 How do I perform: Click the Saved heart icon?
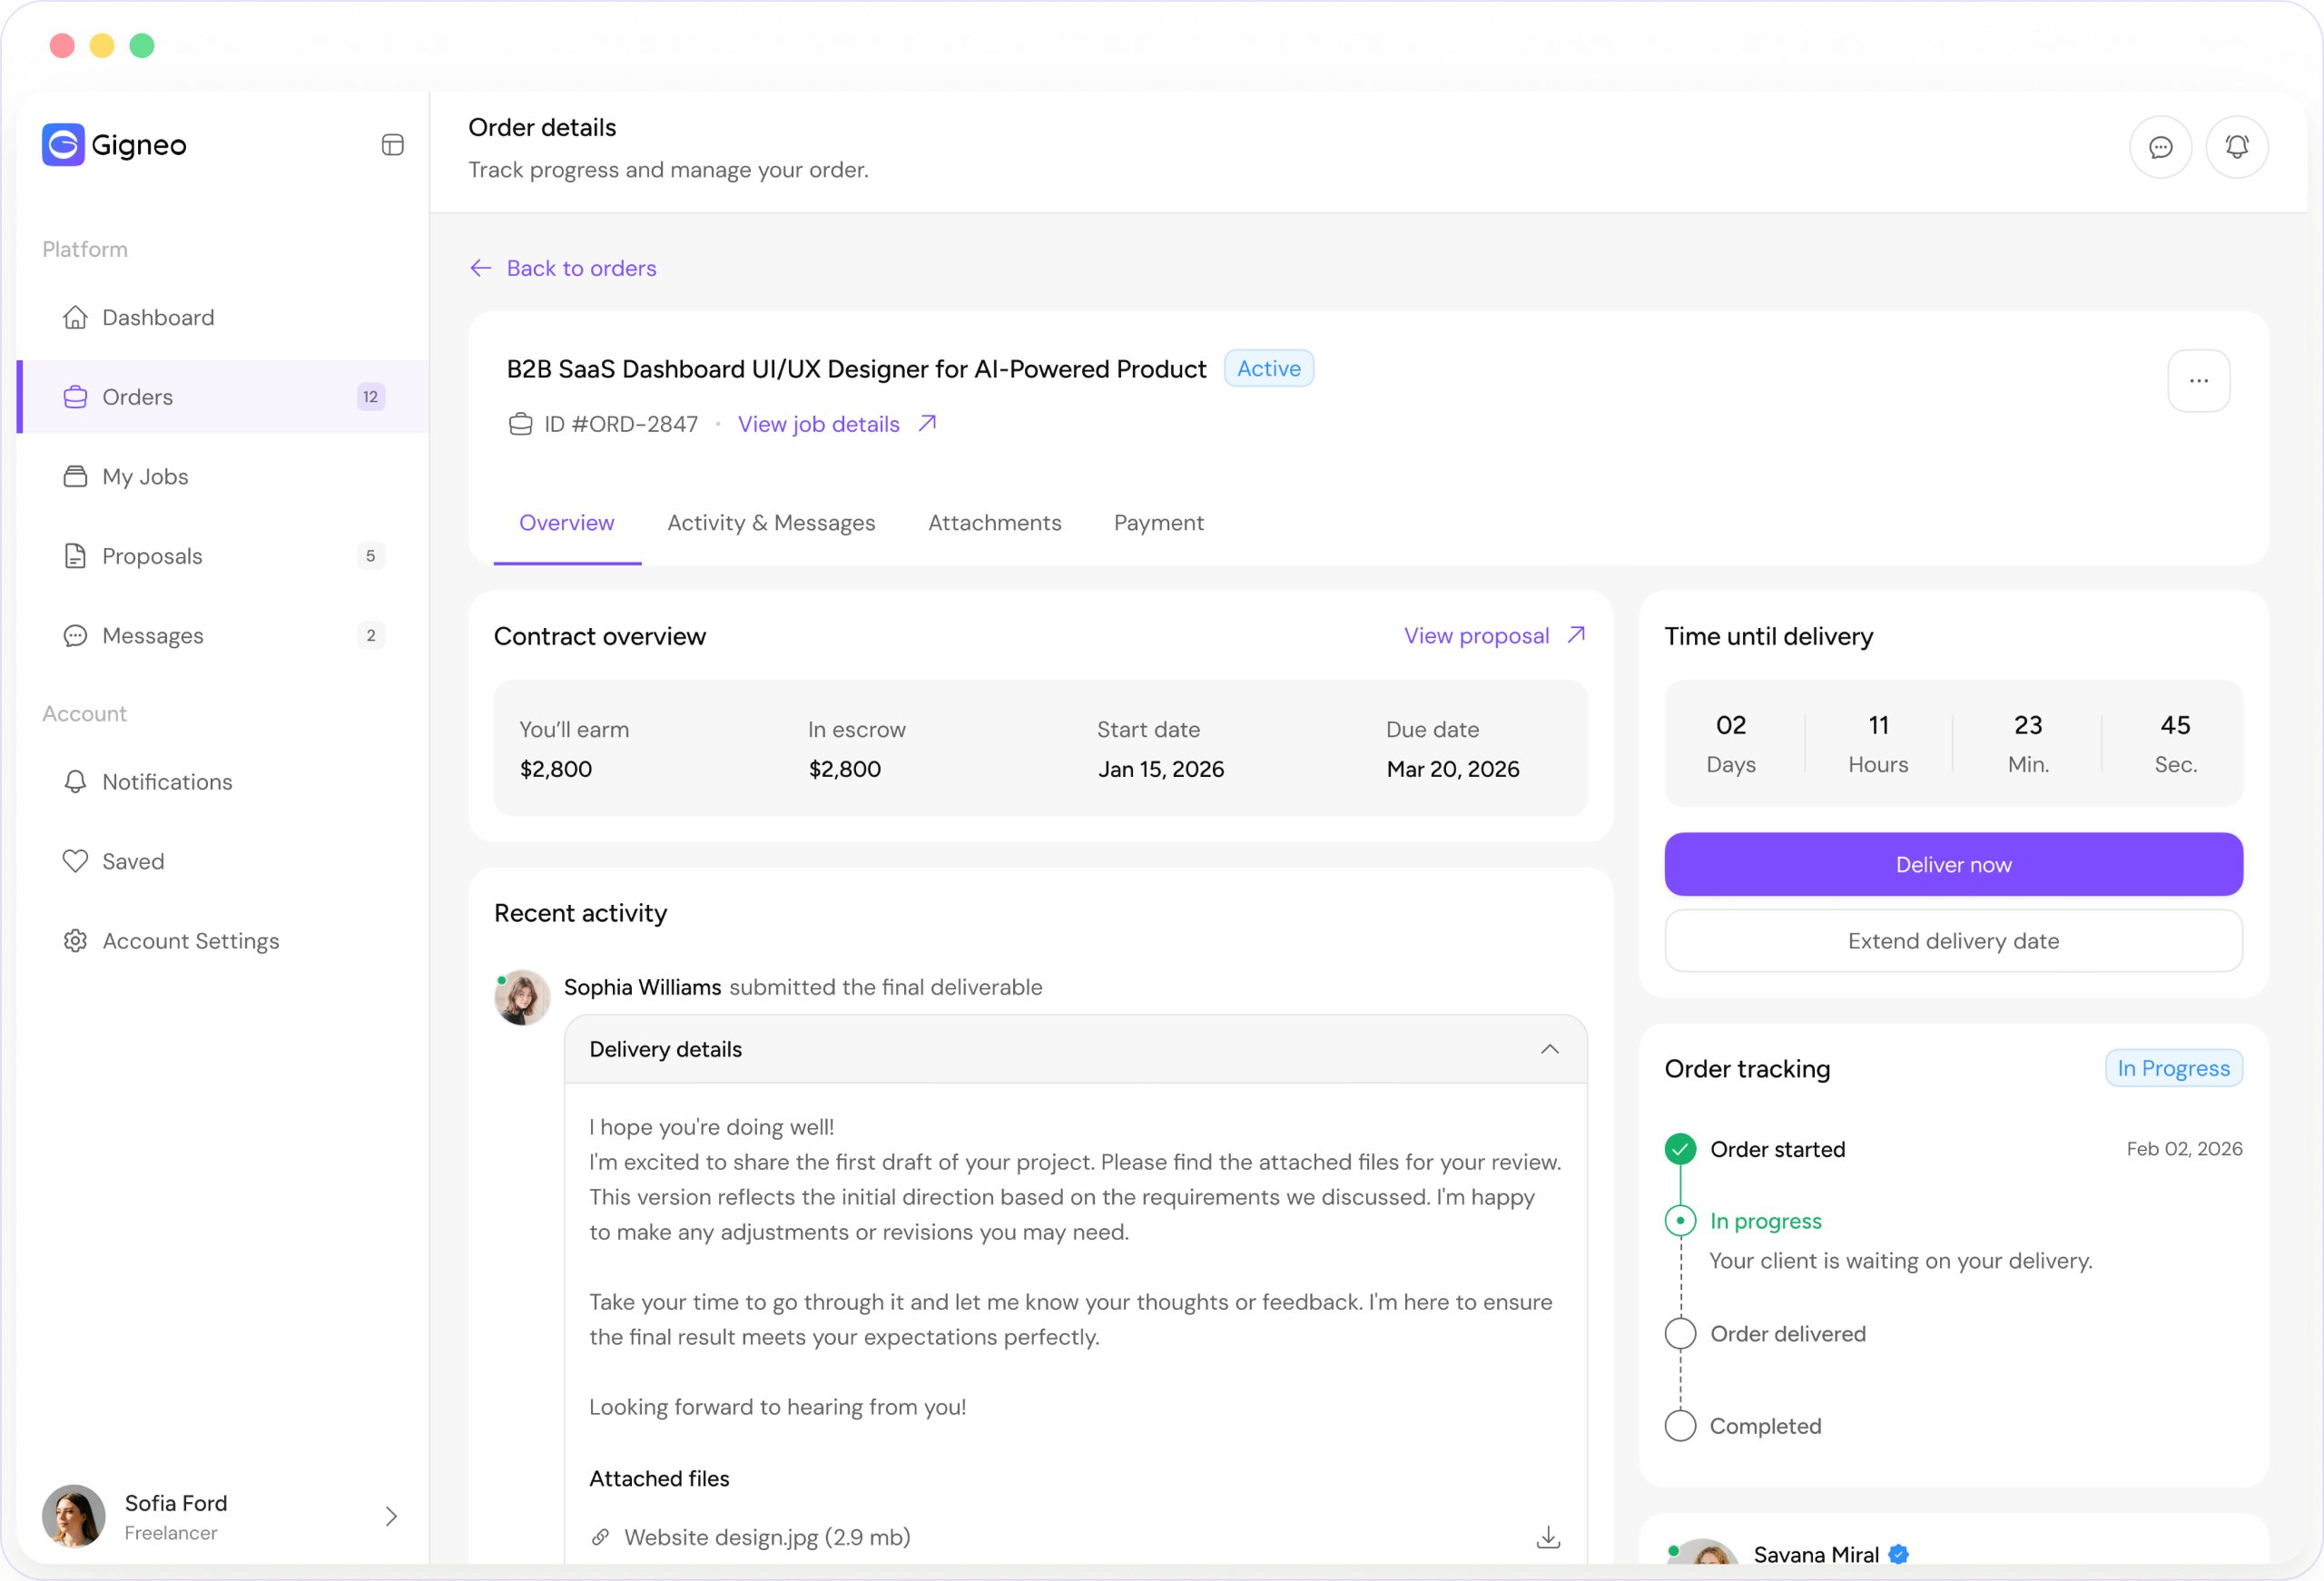[x=75, y=861]
